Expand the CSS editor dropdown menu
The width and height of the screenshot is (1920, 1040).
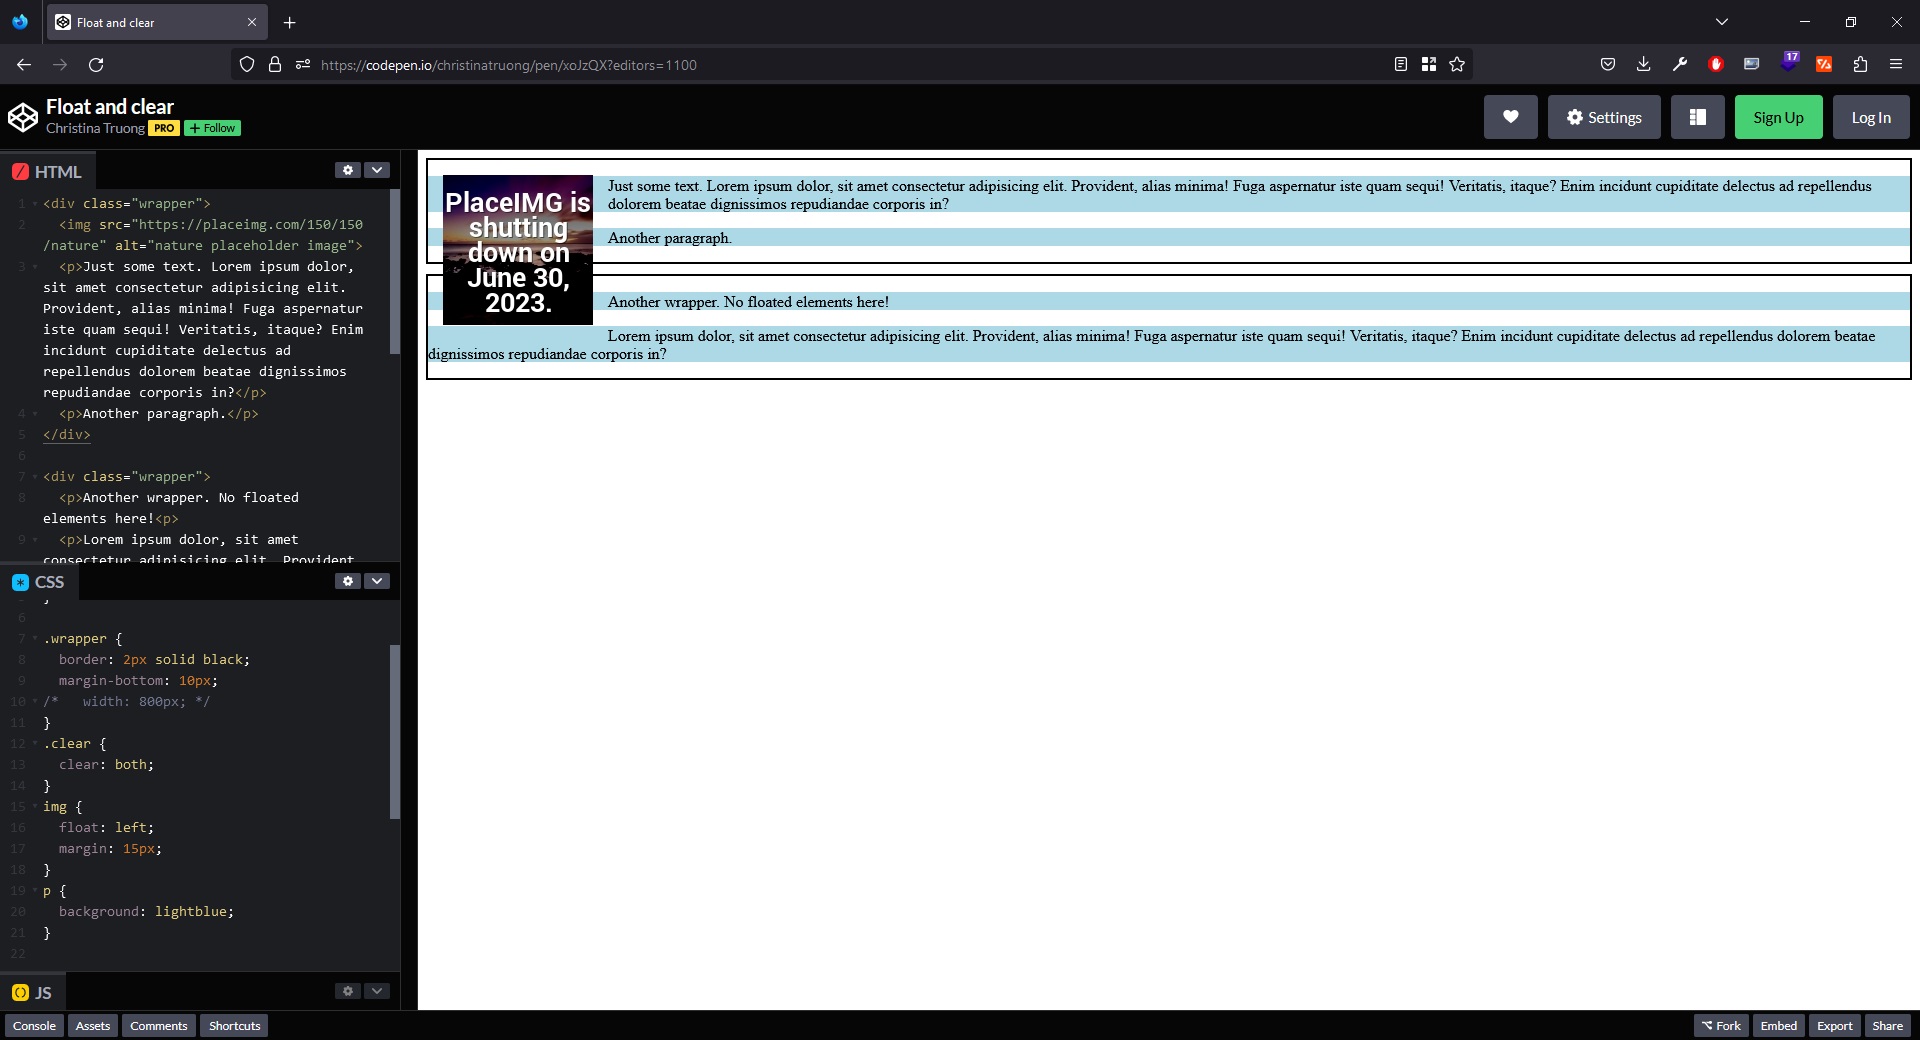pos(377,581)
